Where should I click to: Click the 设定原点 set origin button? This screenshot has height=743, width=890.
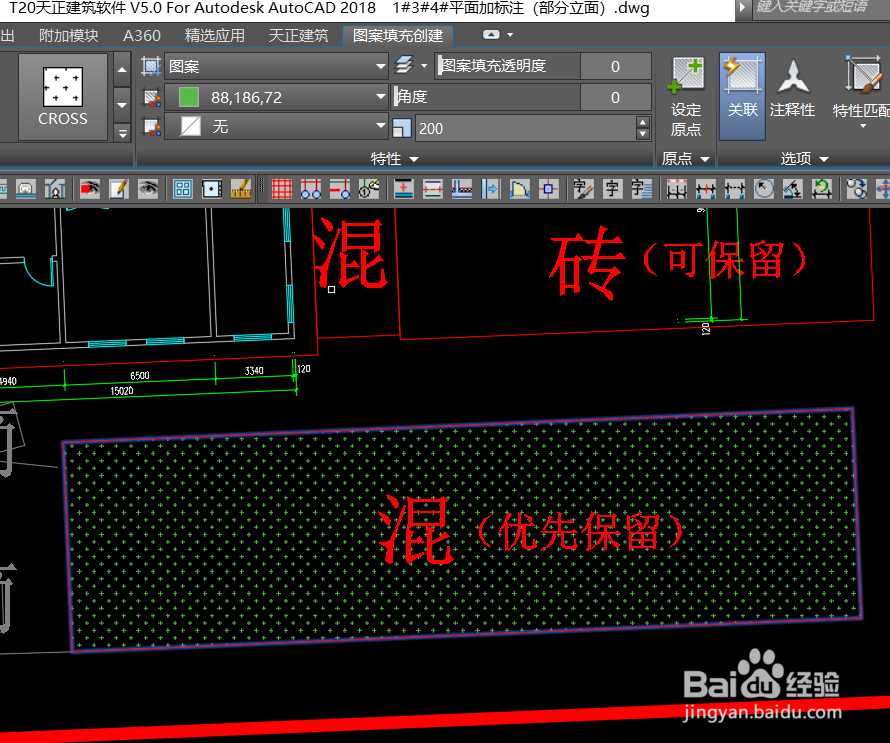click(686, 96)
